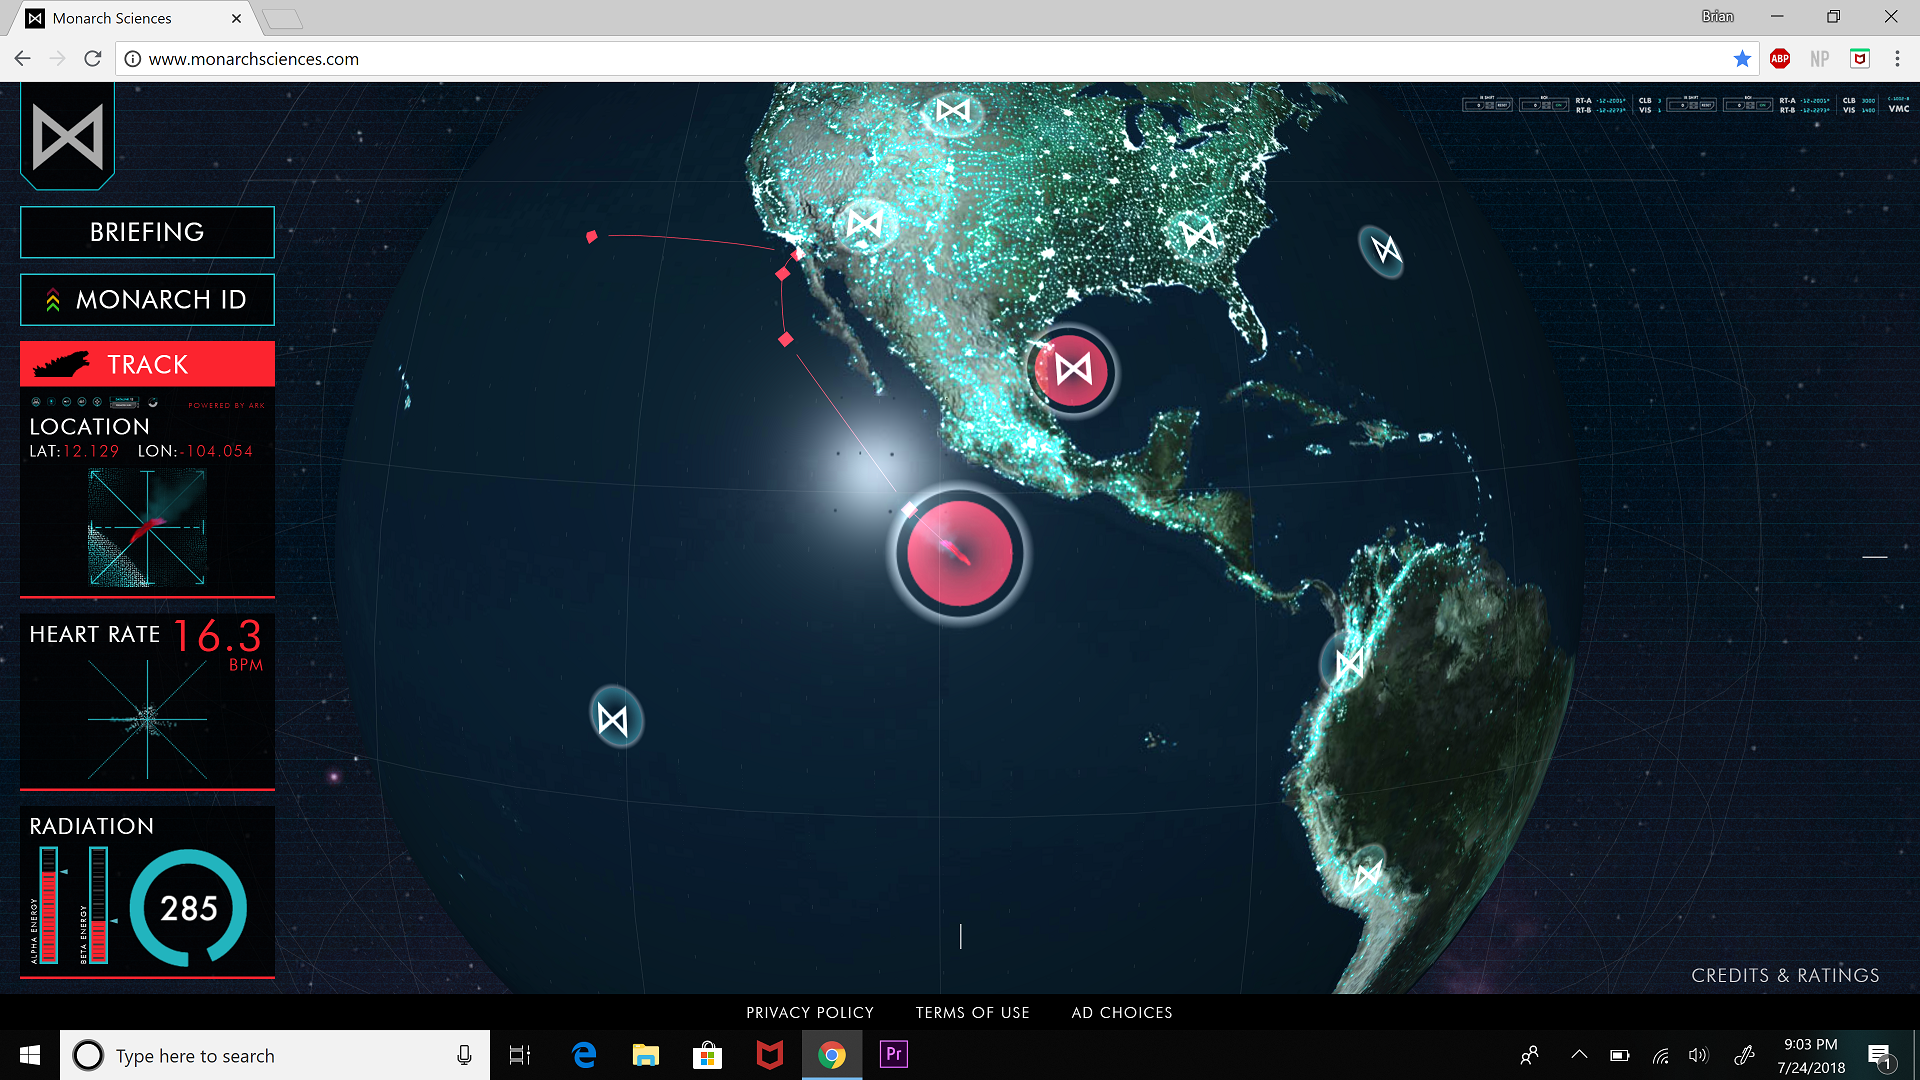
Task: Open Task View from the taskbar
Action: point(520,1055)
